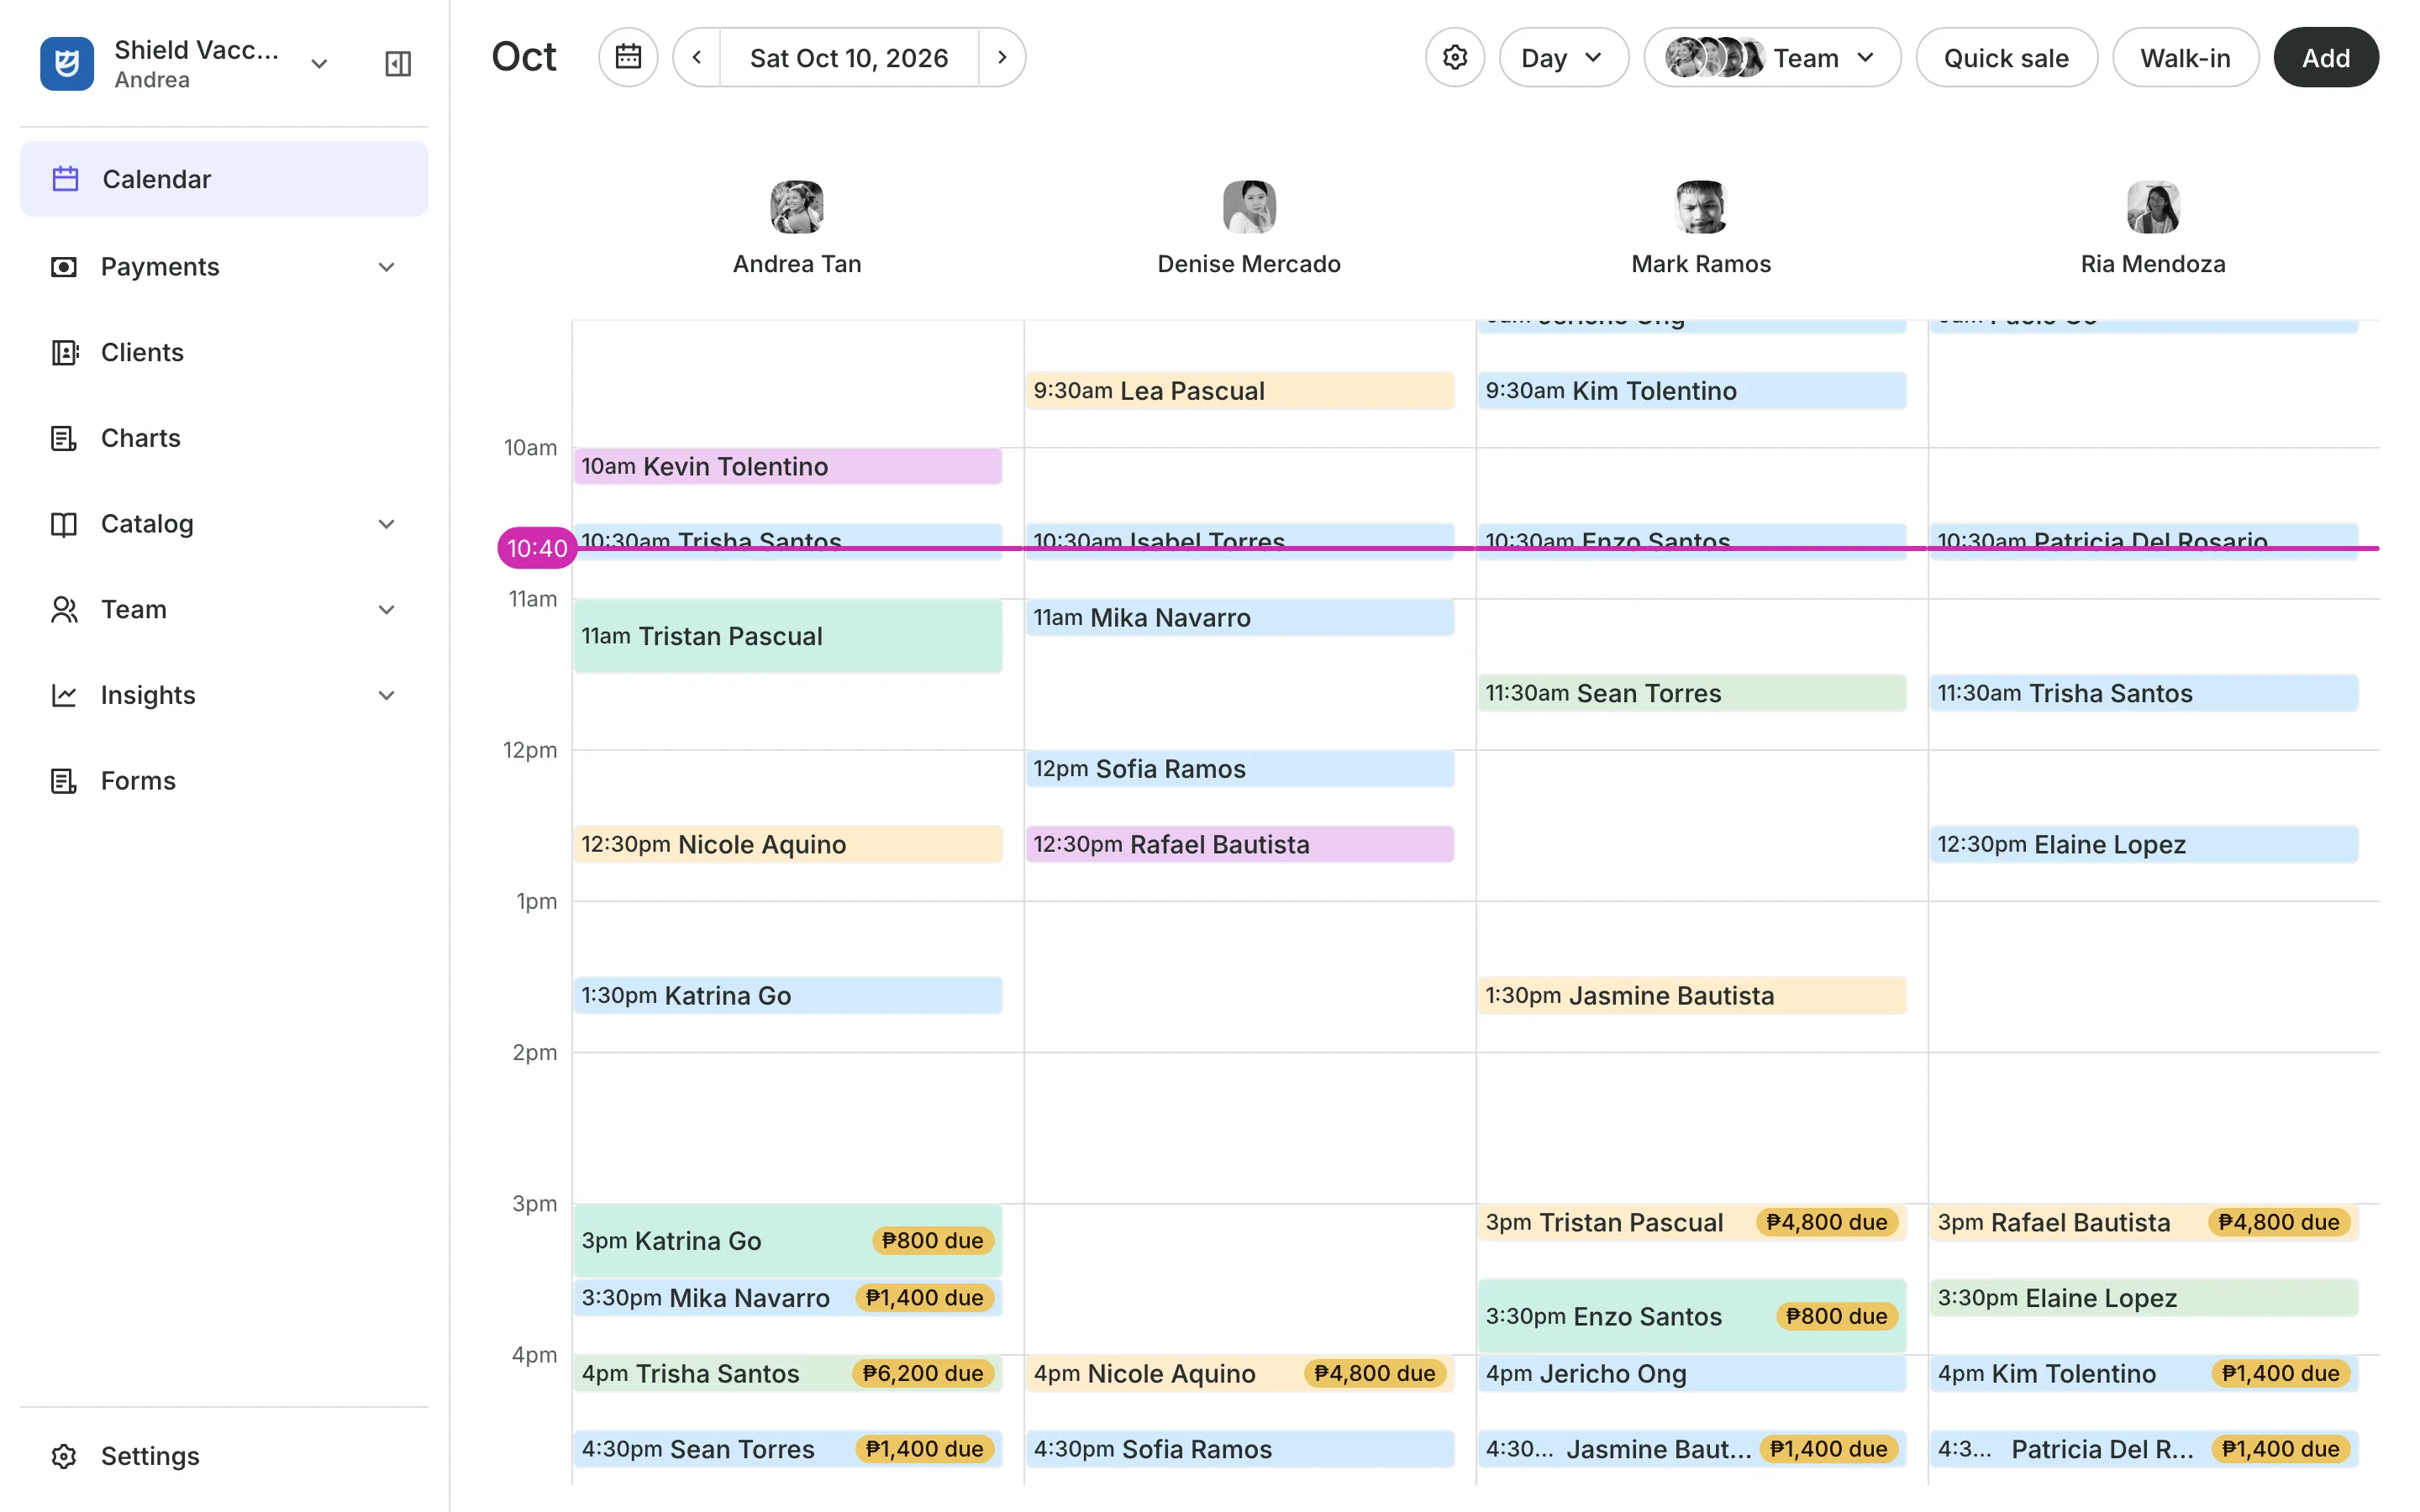
Task: Expand the business switcher chevron
Action: [x=319, y=64]
